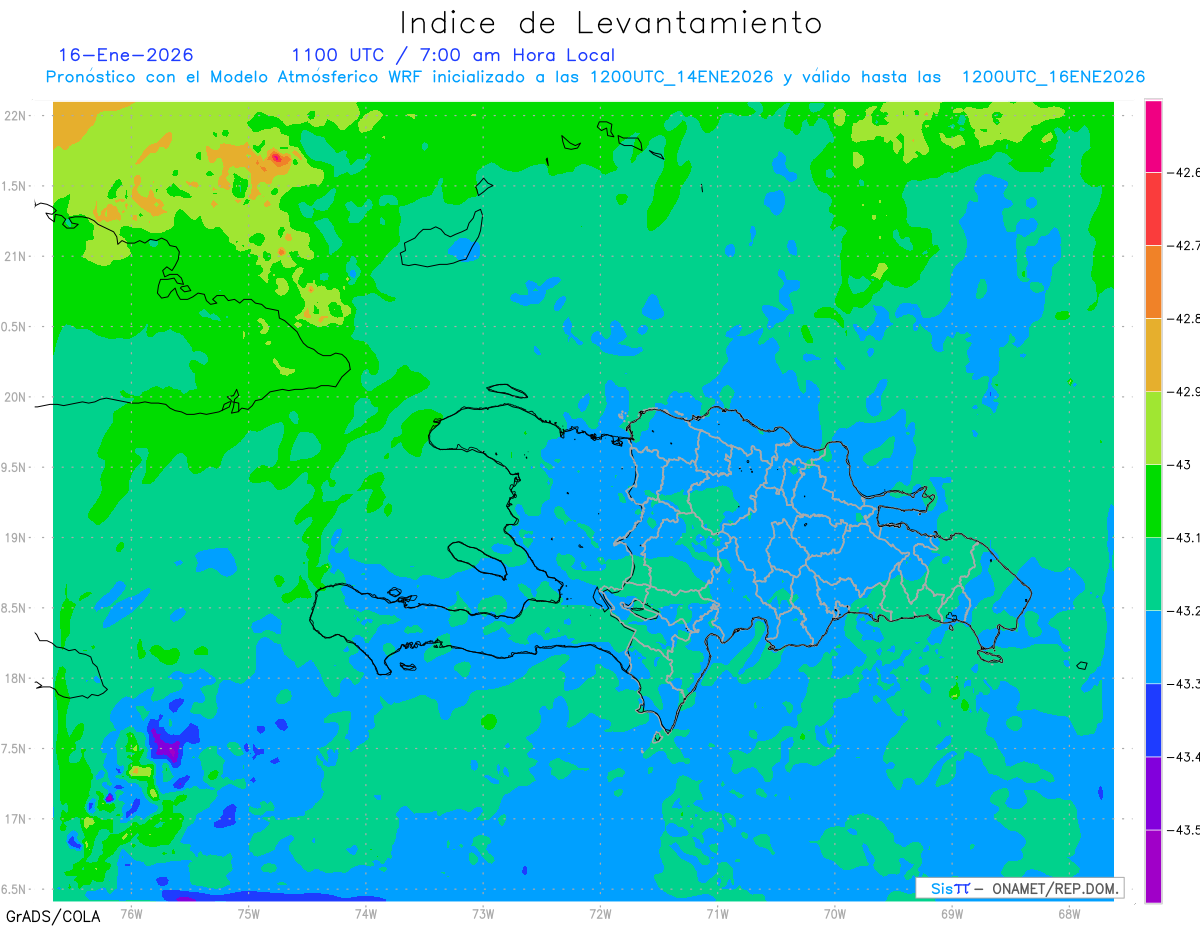Click the '-42.7' legend value
This screenshot has width=1200, height=927.
(x=1184, y=245)
